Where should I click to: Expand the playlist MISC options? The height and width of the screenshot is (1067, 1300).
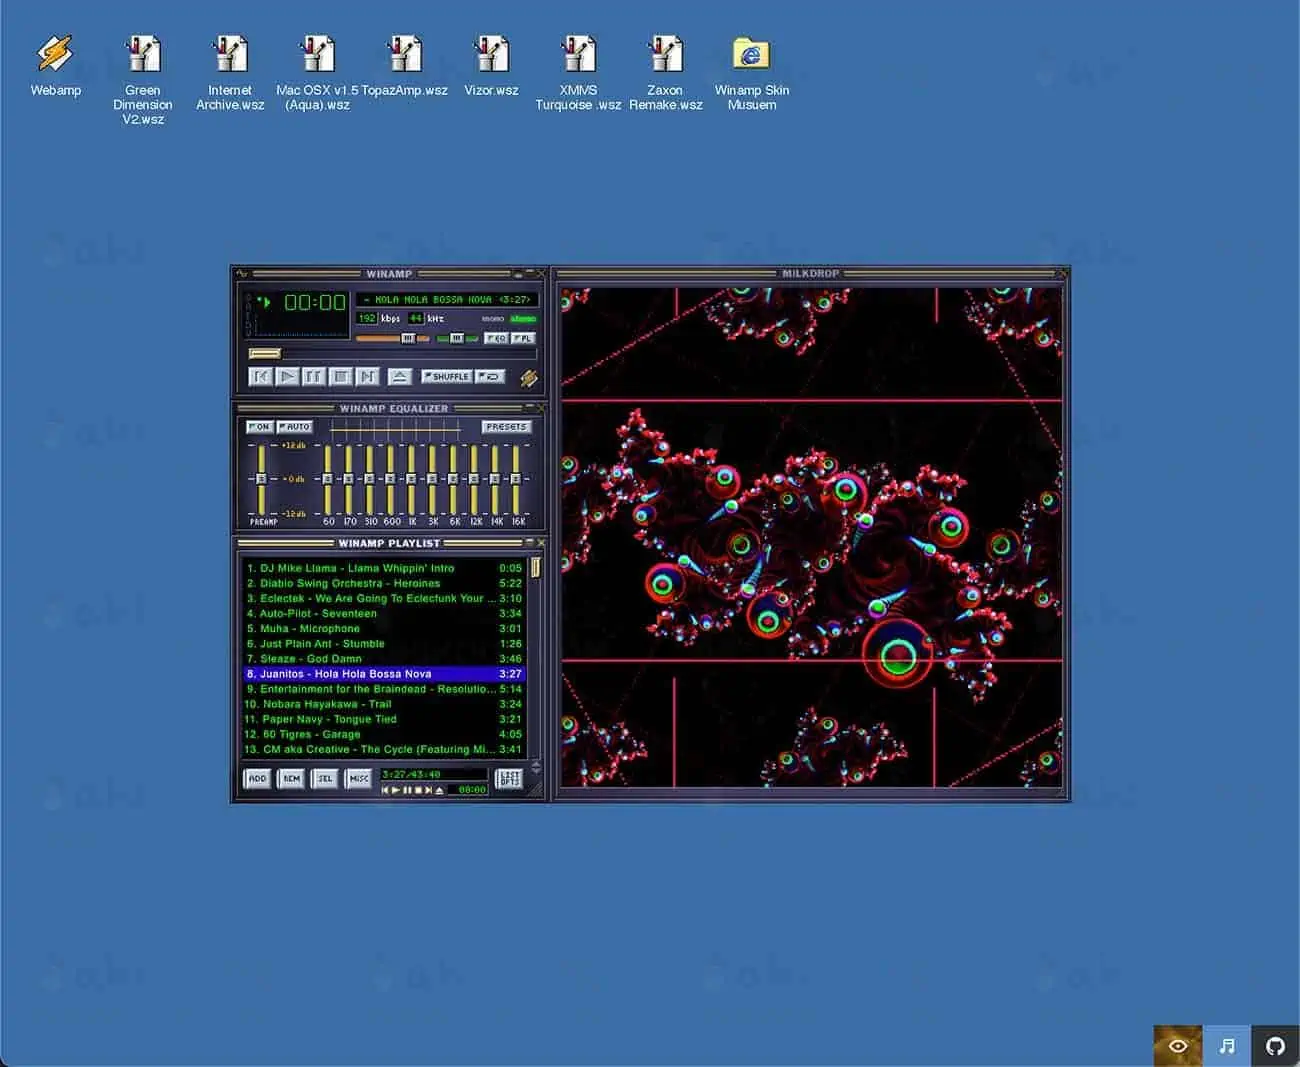tap(358, 778)
